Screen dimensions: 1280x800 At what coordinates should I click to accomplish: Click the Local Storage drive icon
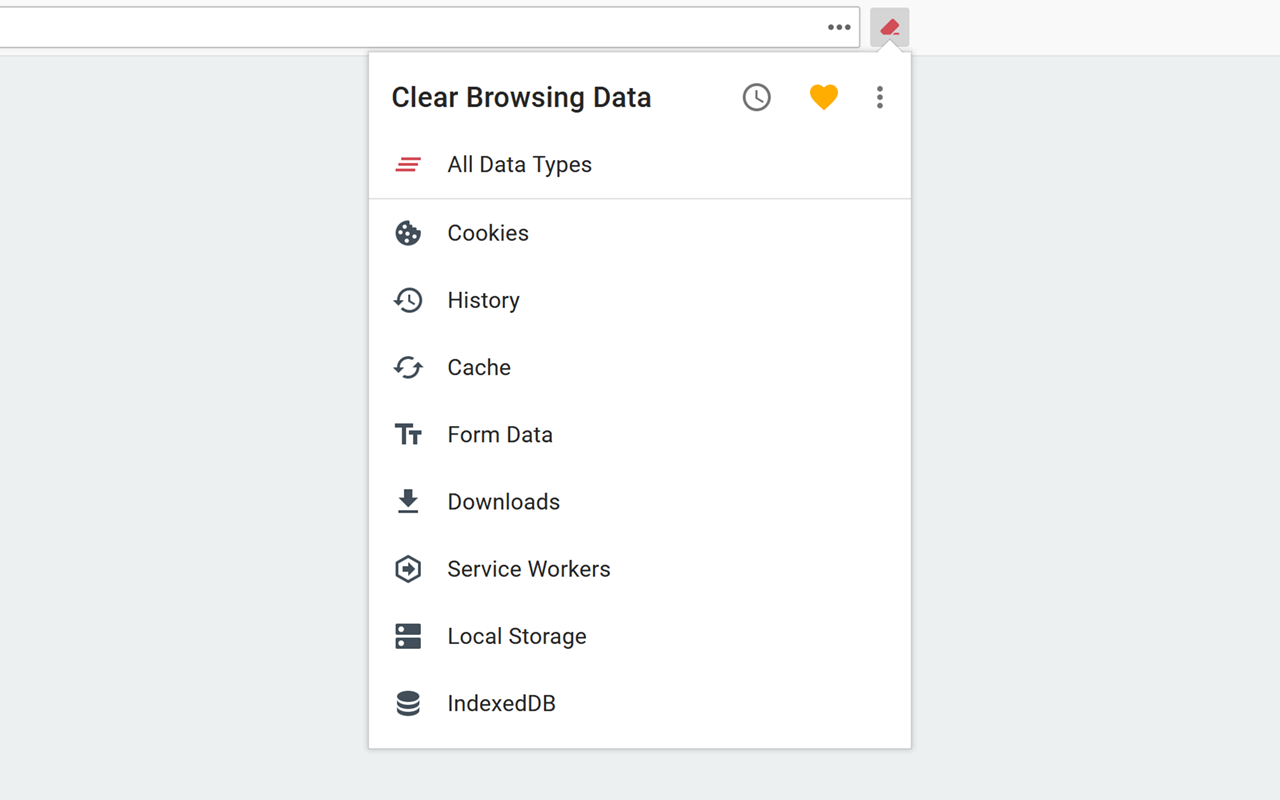[x=408, y=636]
